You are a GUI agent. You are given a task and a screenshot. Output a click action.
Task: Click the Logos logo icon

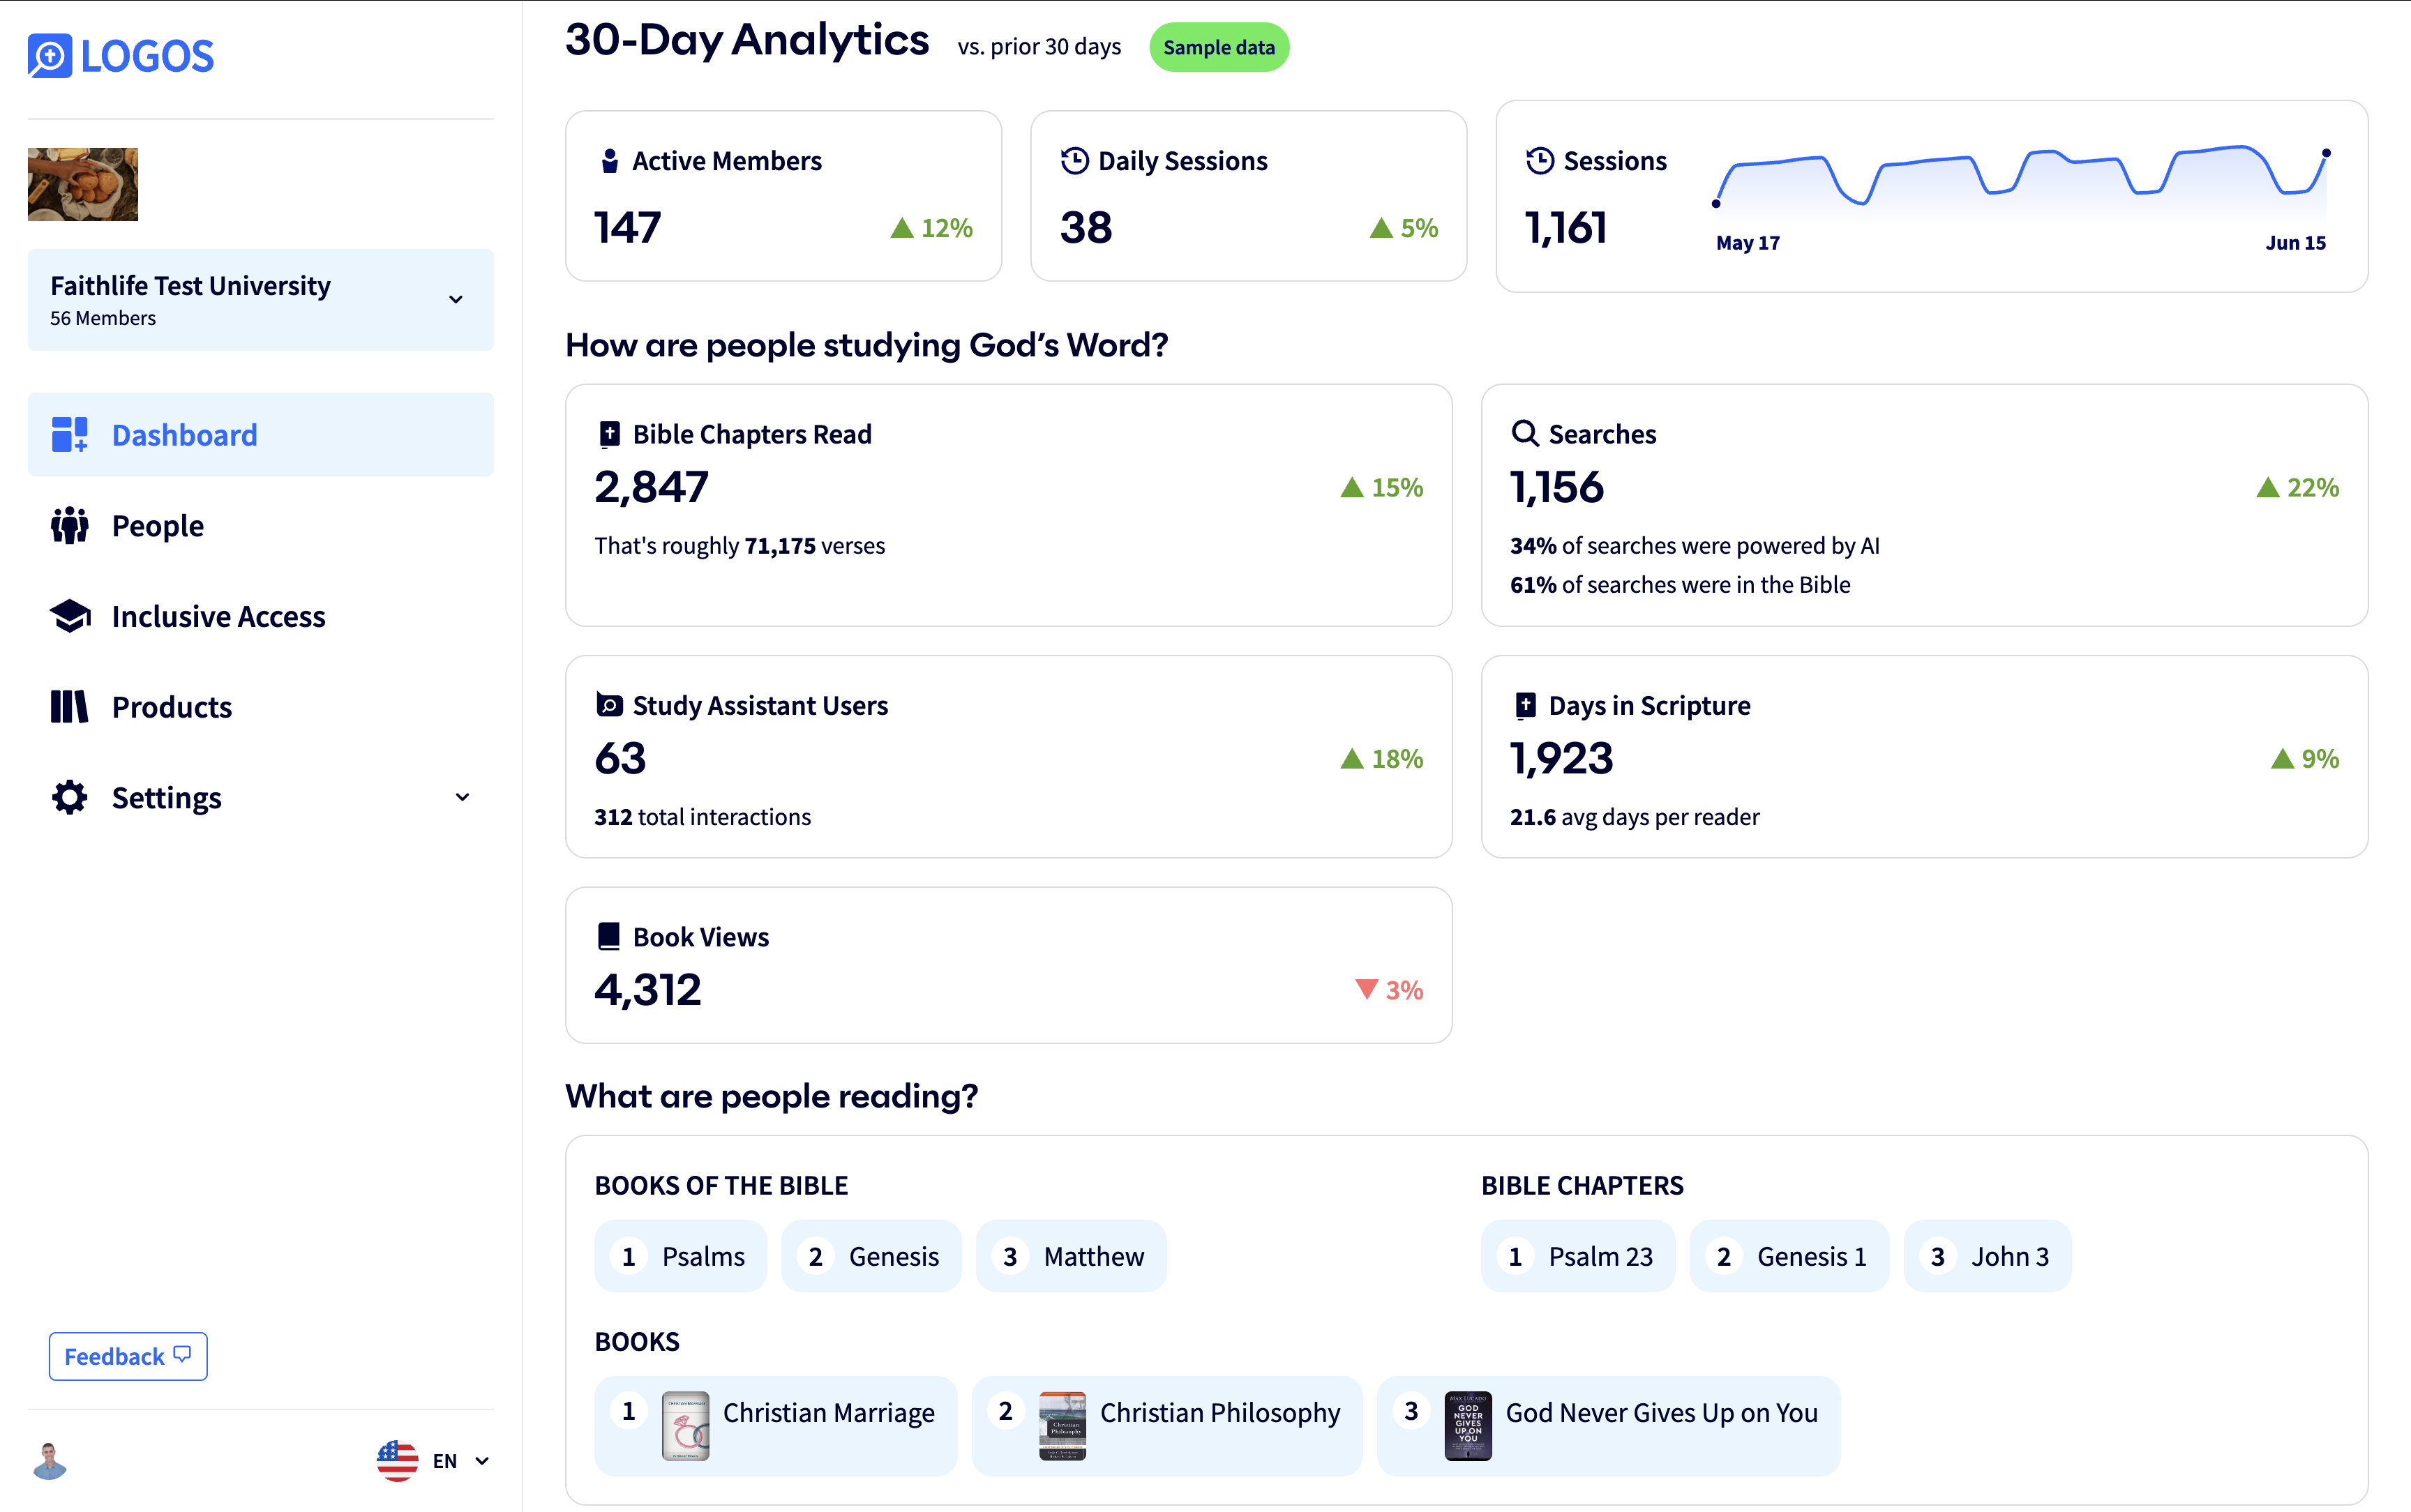(50, 56)
